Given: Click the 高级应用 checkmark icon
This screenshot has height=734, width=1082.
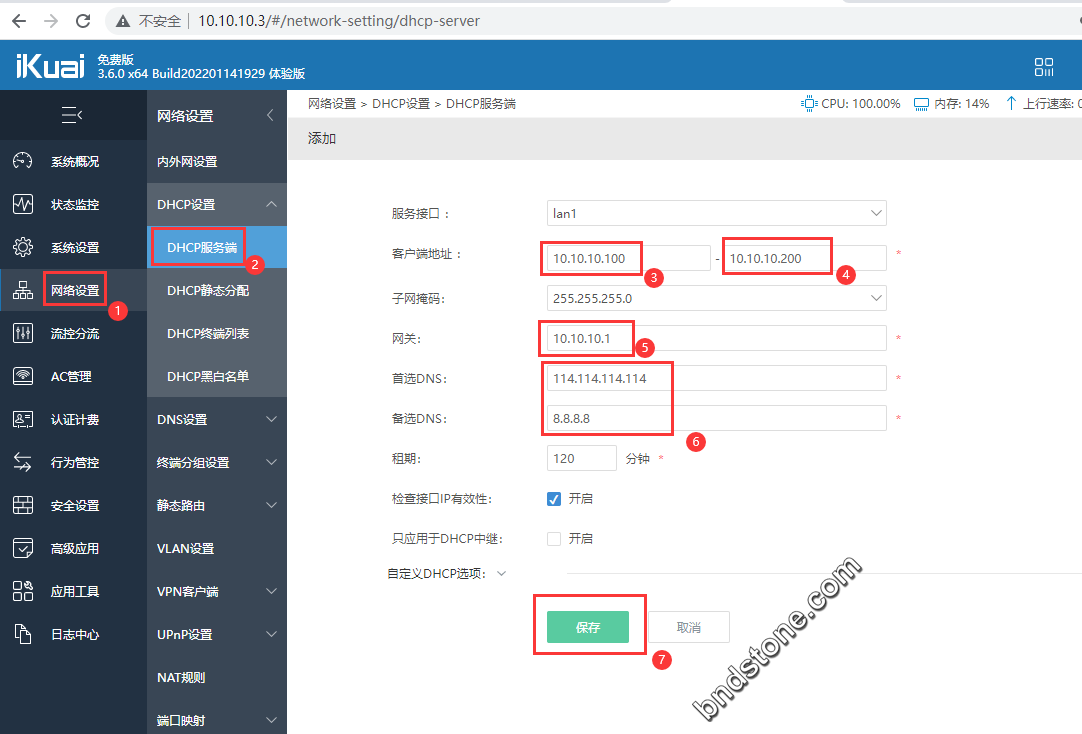Looking at the screenshot, I should (x=23, y=548).
